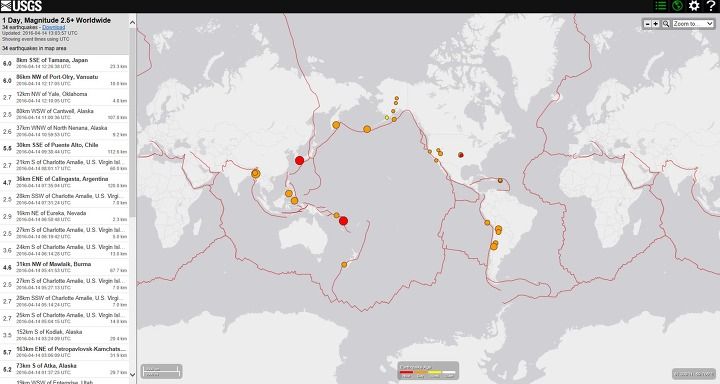Open the USGS home logo
This screenshot has width=720, height=384.
21,6
